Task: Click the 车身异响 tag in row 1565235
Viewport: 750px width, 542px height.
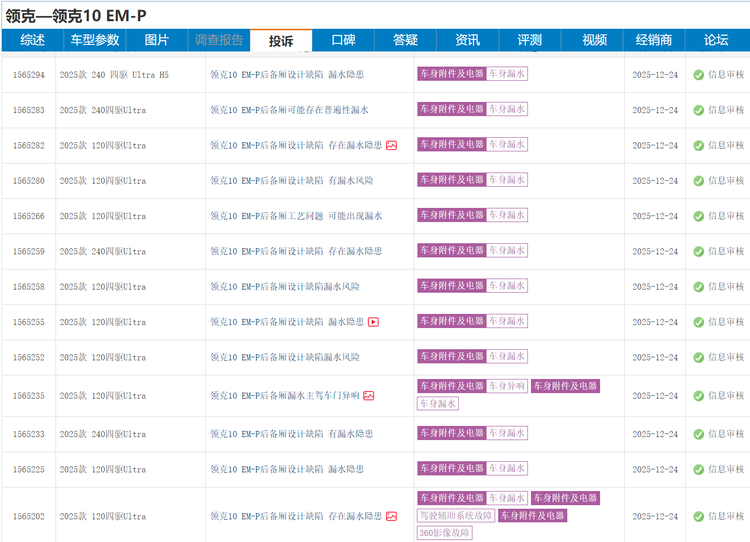Action: (x=507, y=386)
